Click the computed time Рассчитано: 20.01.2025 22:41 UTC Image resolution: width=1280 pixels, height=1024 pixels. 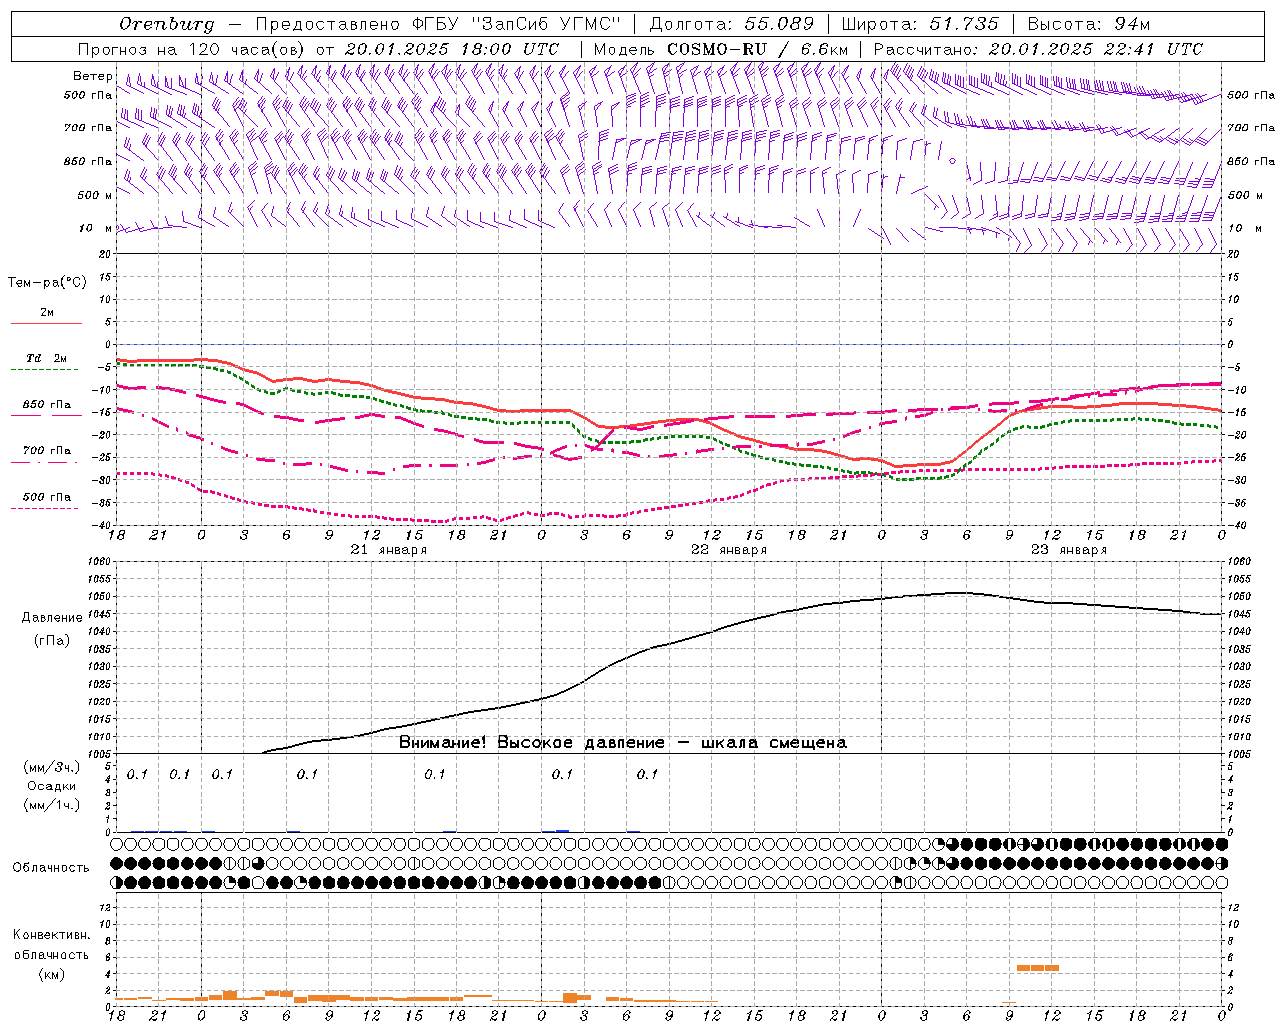pos(1038,49)
